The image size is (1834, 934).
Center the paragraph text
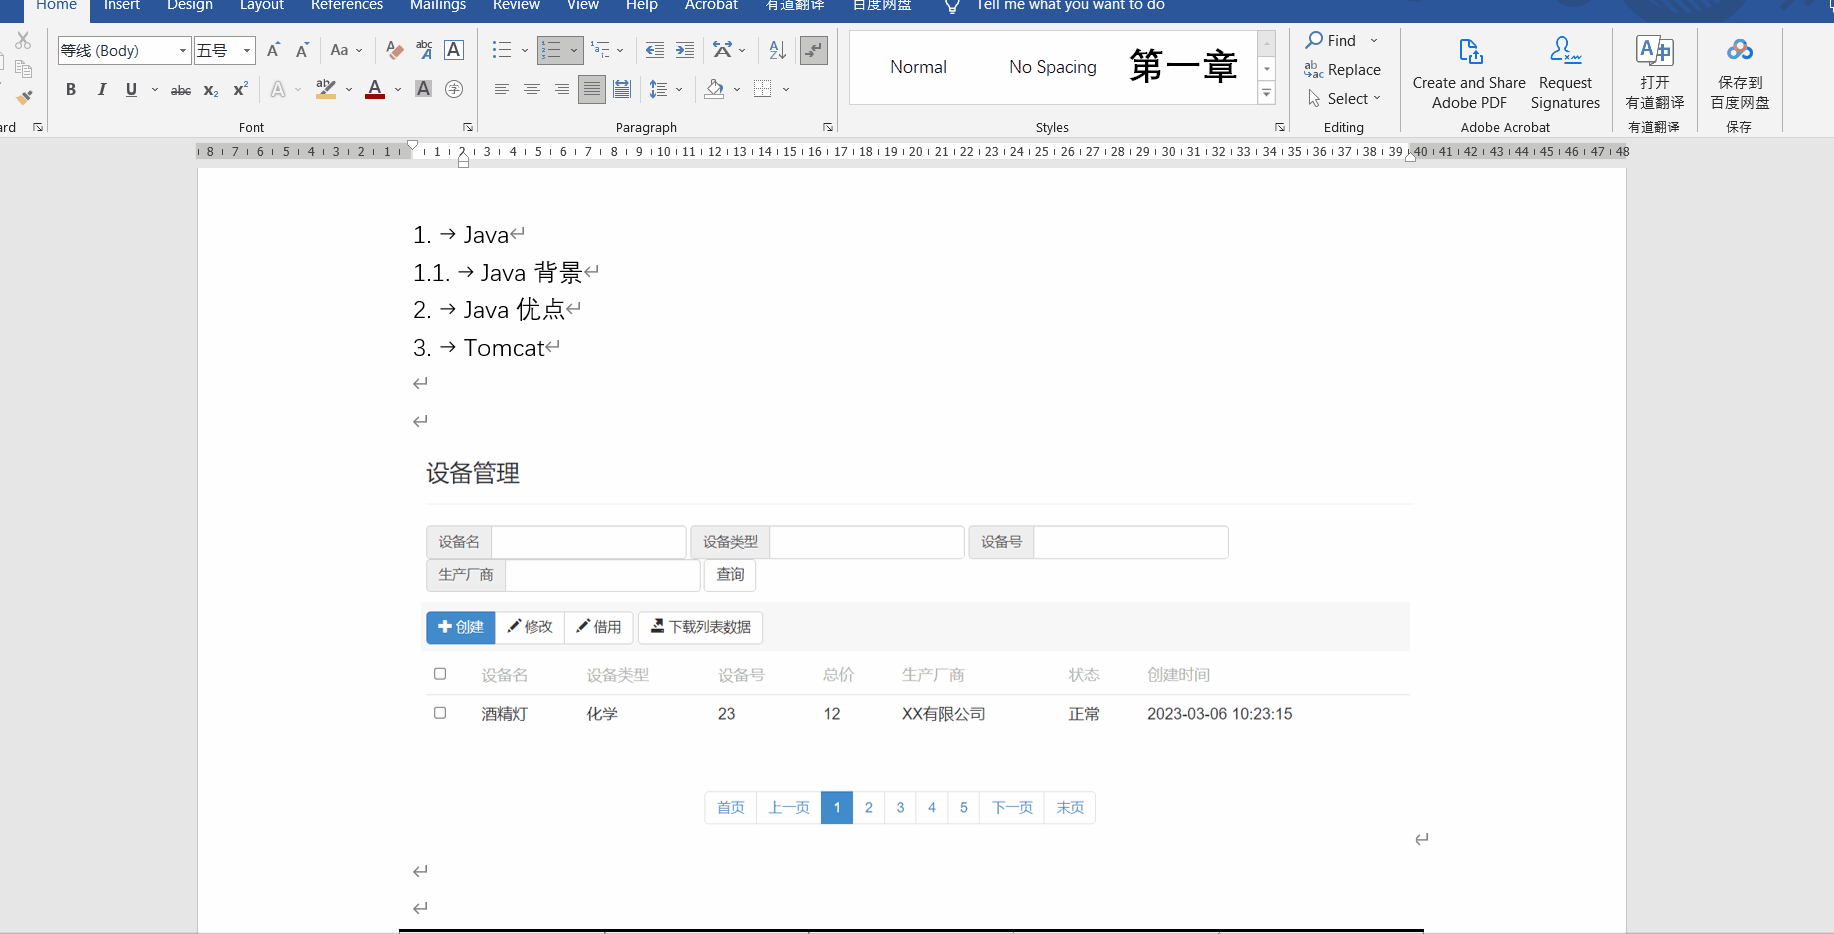point(532,90)
